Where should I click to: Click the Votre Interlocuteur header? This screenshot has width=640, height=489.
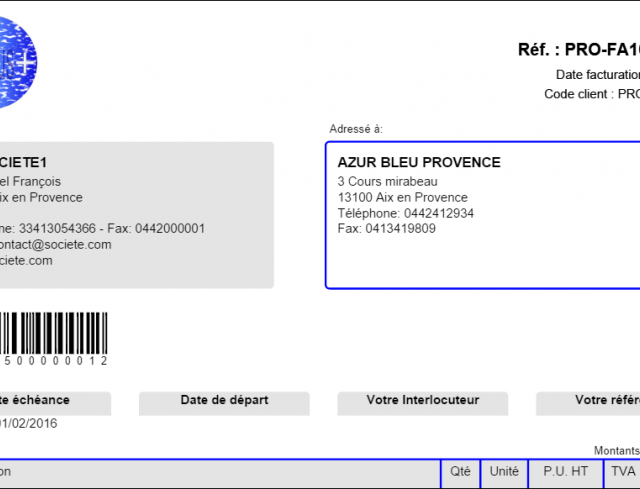[422, 400]
